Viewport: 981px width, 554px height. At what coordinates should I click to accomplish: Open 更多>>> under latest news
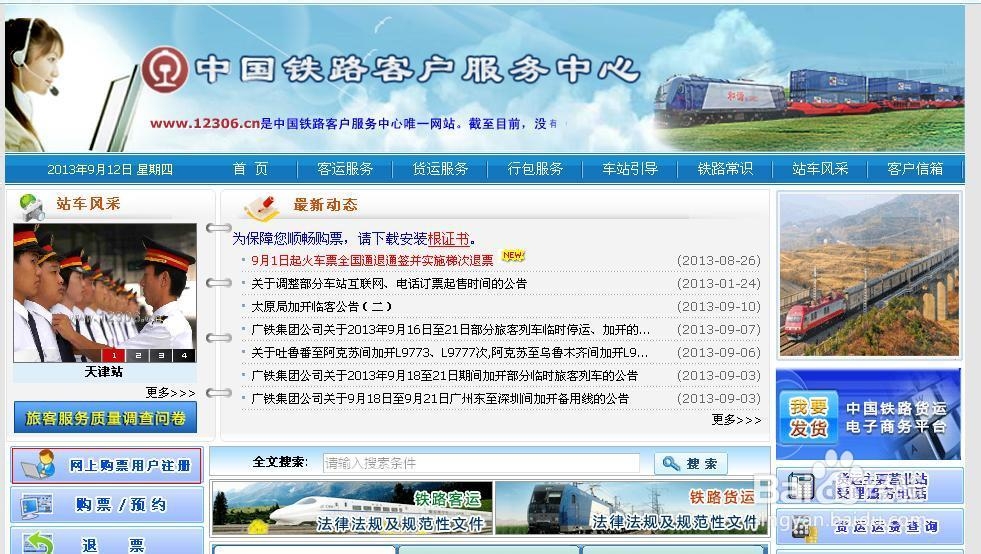point(736,420)
